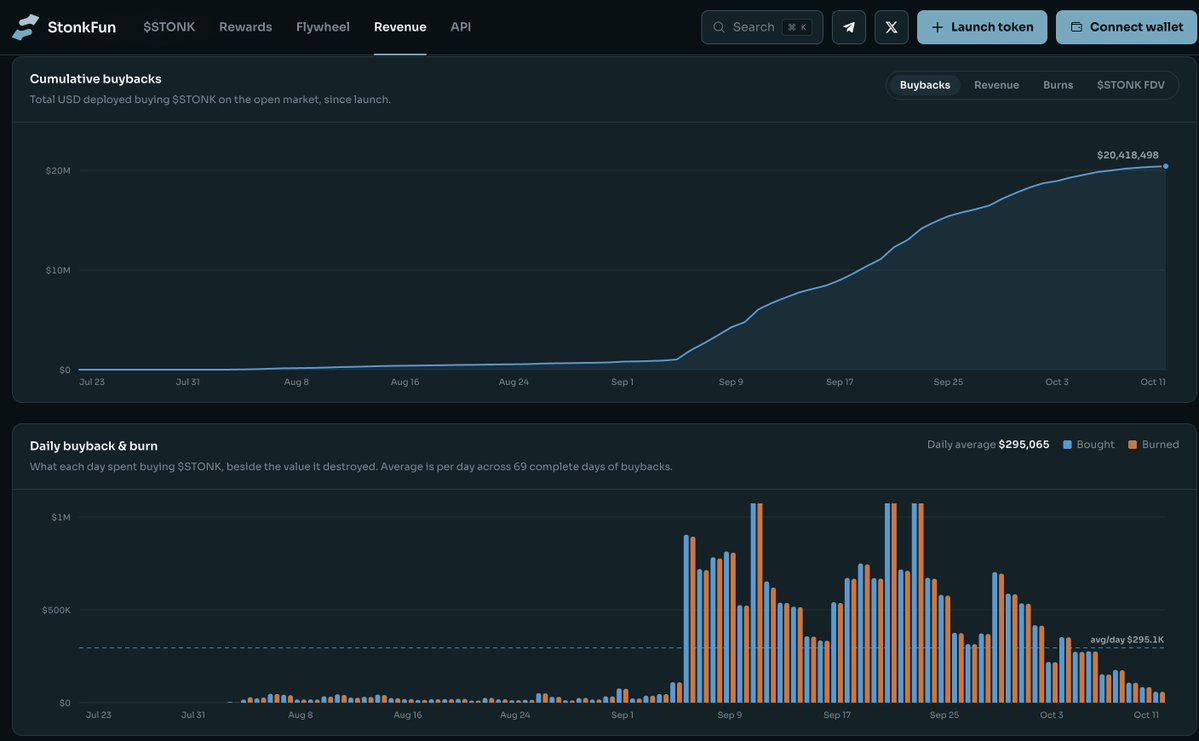Switch chart view to Revenue option
Image resolution: width=1199 pixels, height=741 pixels.
(996, 85)
